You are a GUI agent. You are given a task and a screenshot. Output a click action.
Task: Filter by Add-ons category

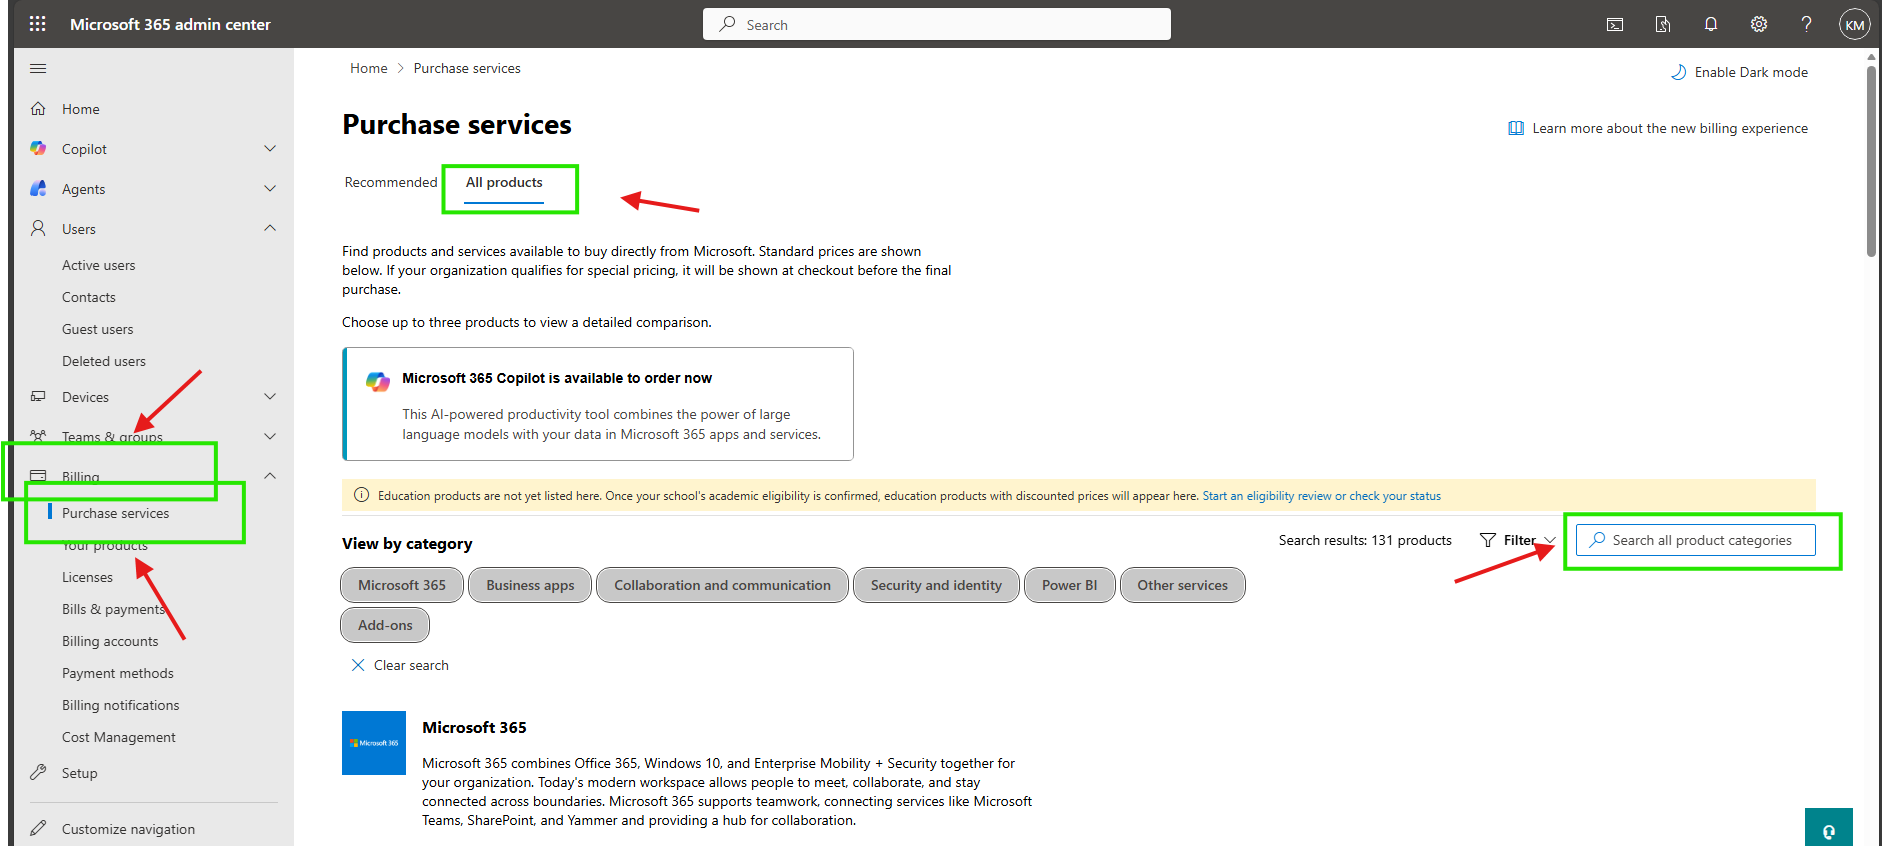pyautogui.click(x=385, y=625)
